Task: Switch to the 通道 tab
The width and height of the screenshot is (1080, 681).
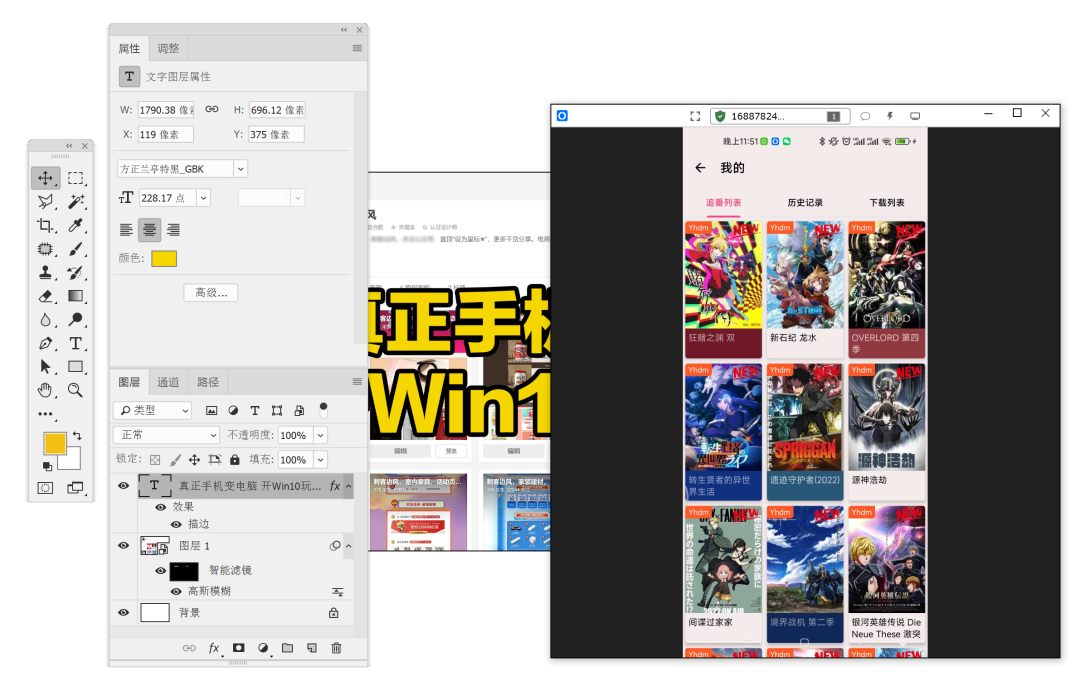Action: click(x=168, y=381)
